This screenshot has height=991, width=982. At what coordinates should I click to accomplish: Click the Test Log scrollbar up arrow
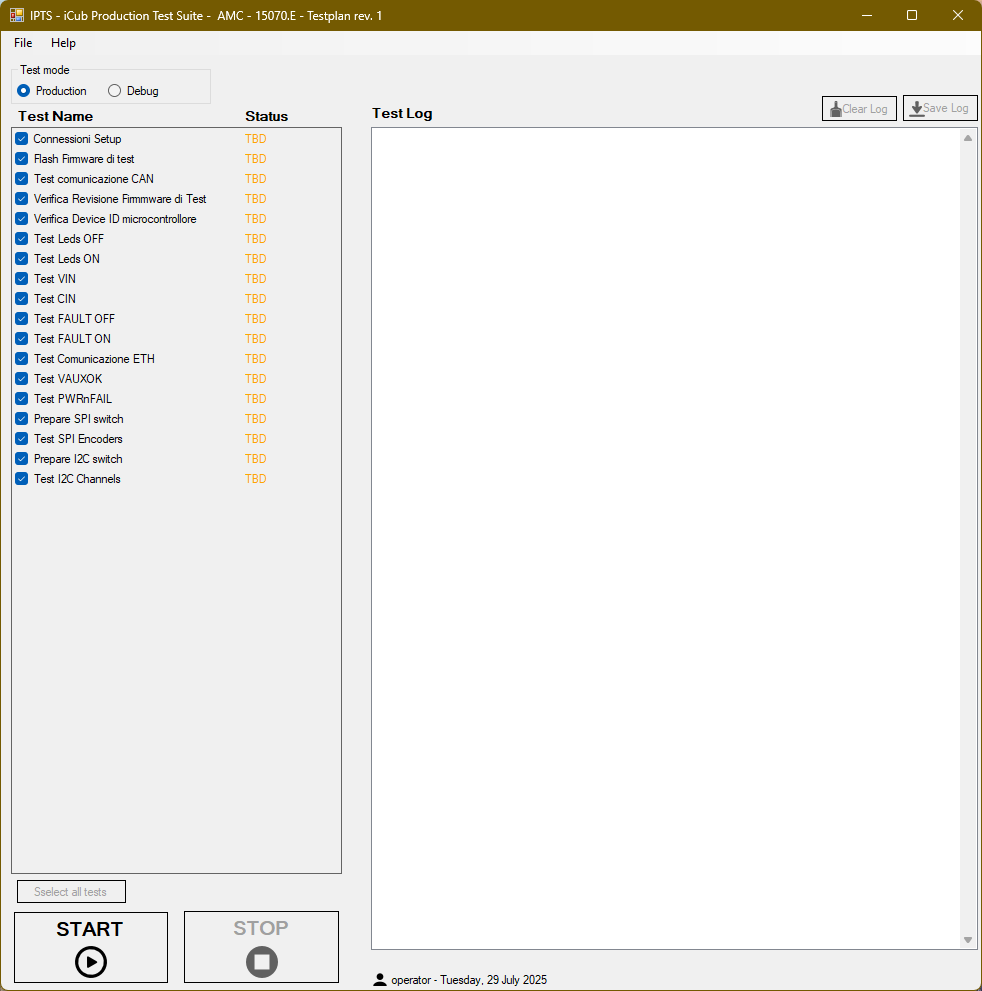pos(967,138)
